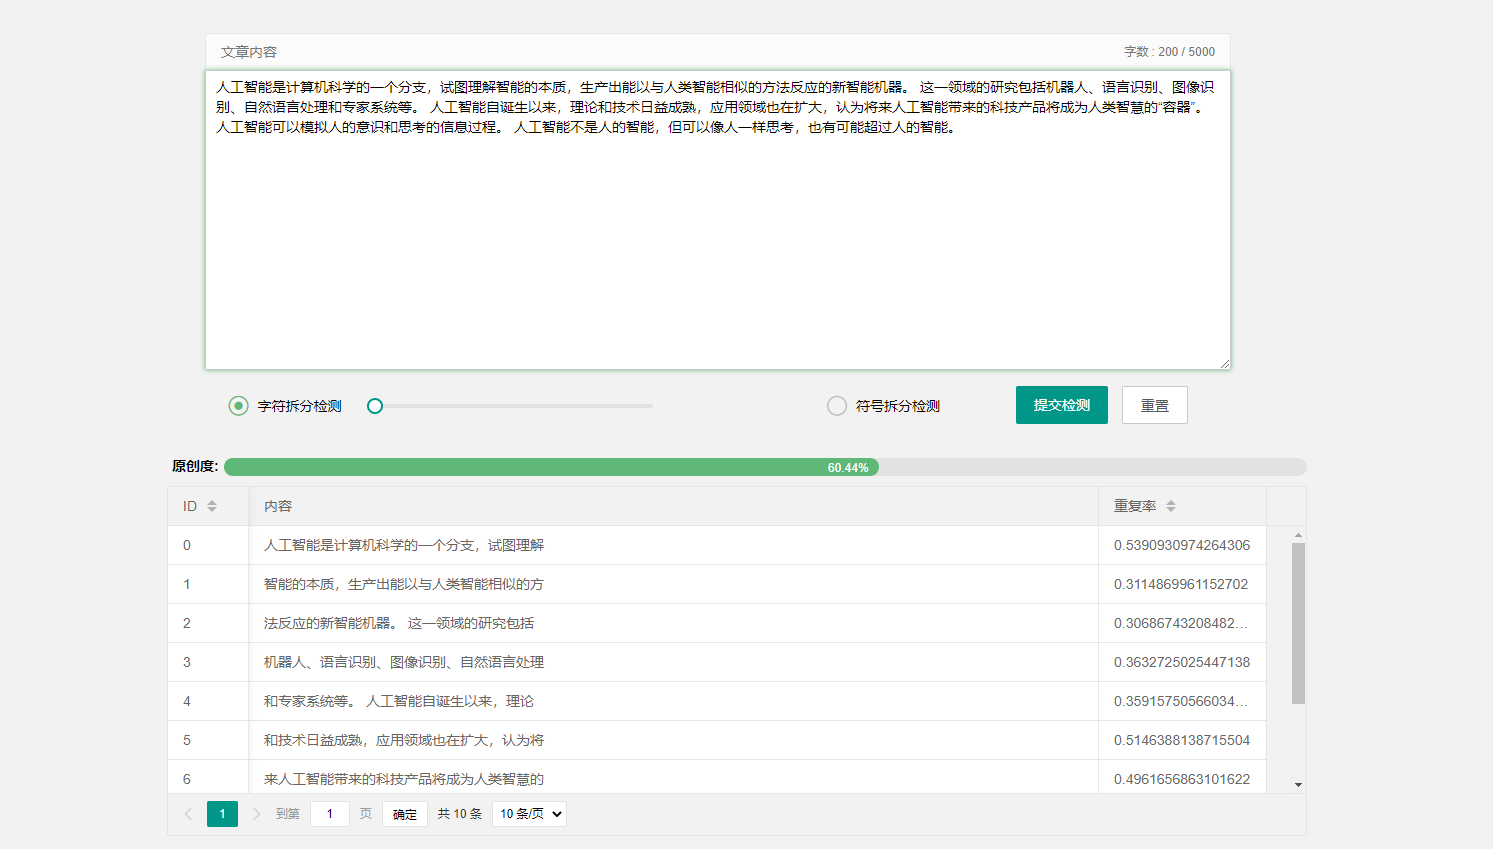The width and height of the screenshot is (1493, 849).
Task: Click the results table vertical scrollbar thumb
Action: click(1298, 622)
